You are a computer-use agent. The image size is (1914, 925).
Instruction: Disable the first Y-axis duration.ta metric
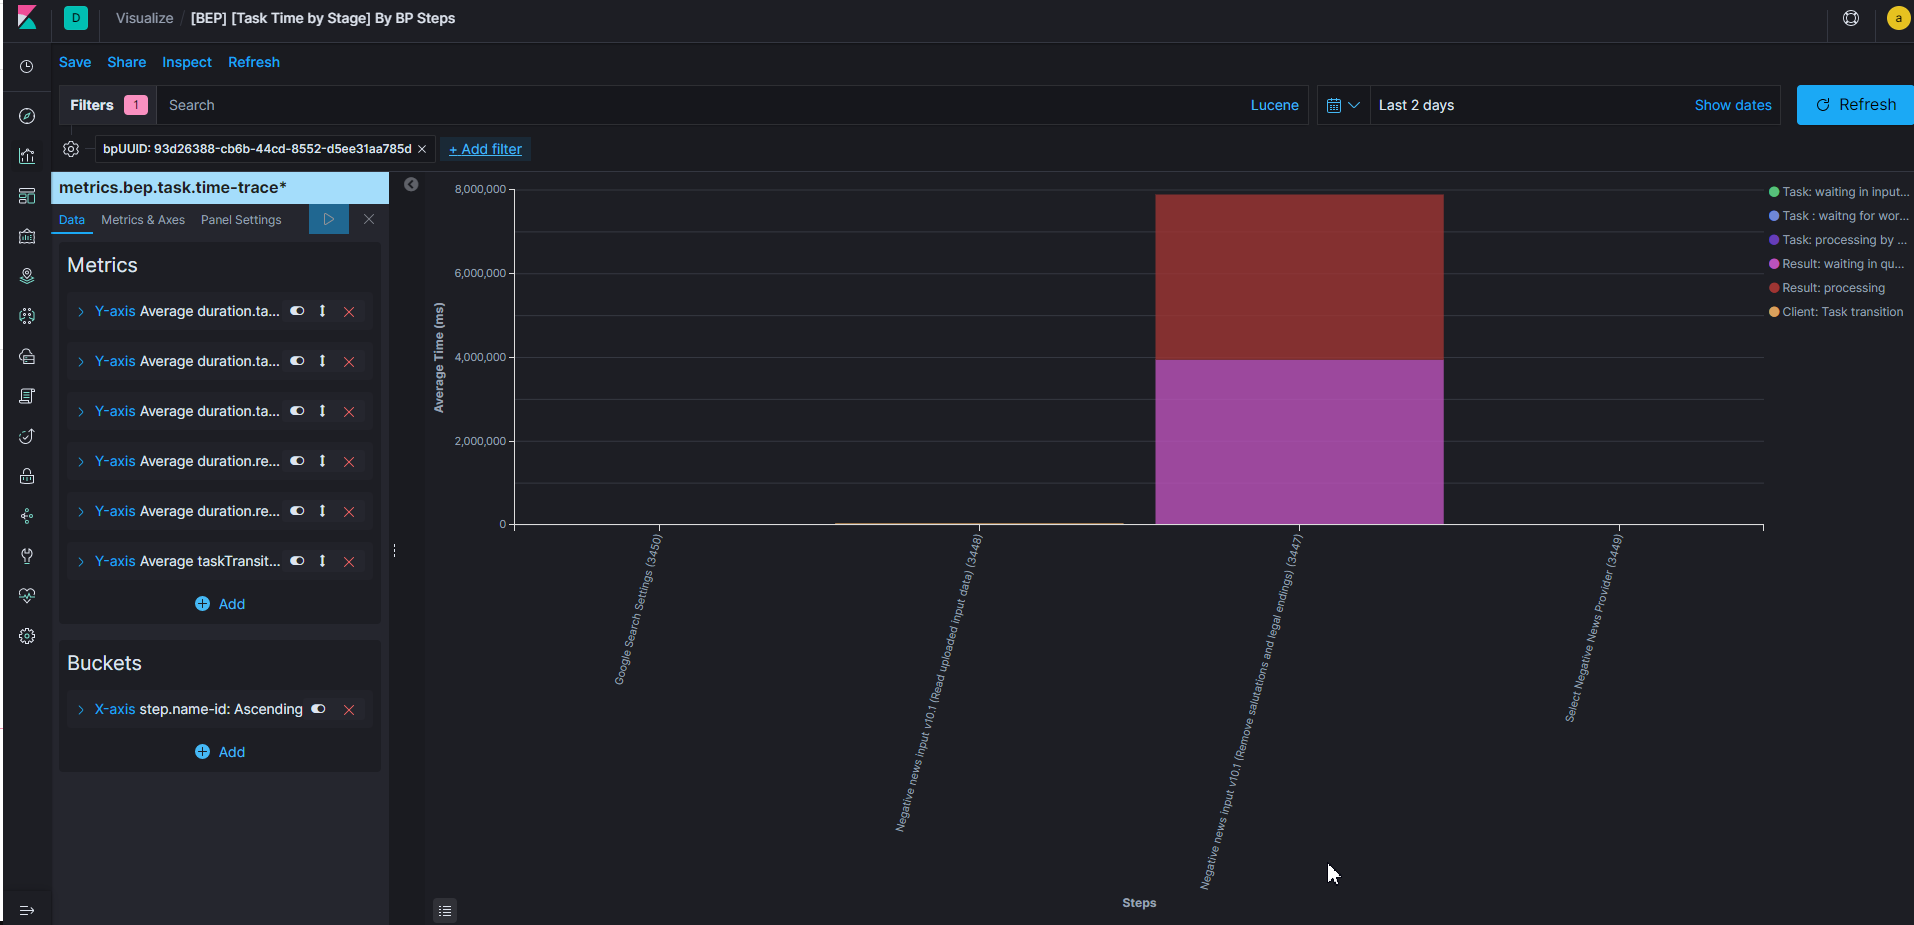pyautogui.click(x=297, y=311)
